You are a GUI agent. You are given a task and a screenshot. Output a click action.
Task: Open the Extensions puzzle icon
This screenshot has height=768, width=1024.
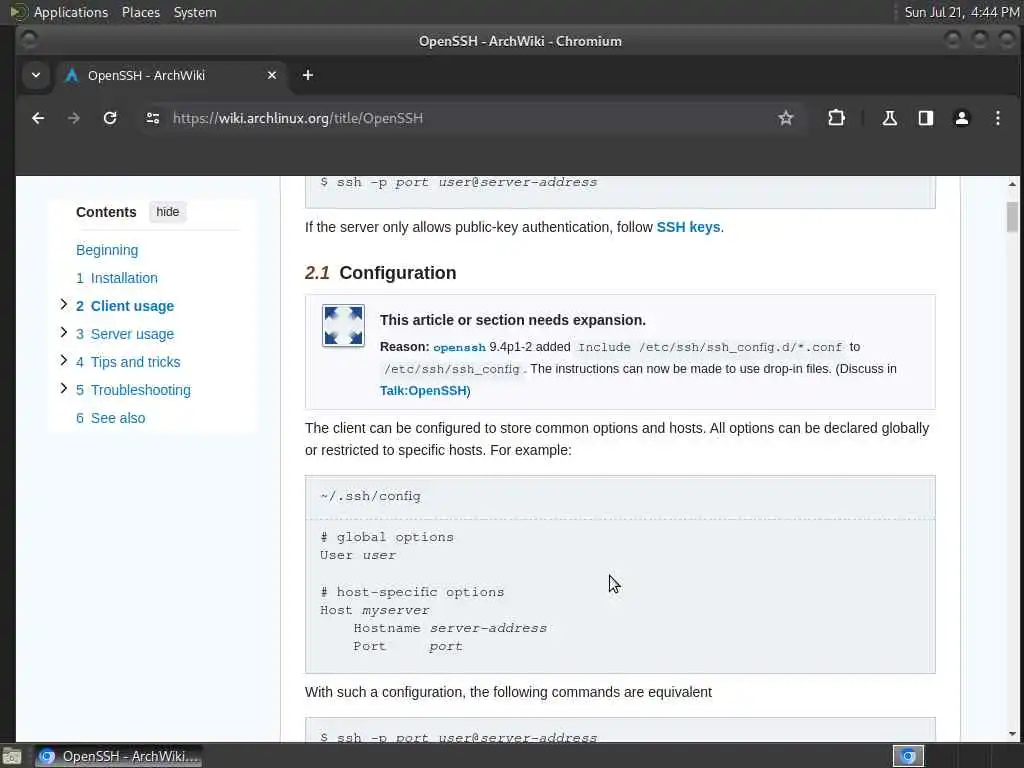(x=836, y=118)
